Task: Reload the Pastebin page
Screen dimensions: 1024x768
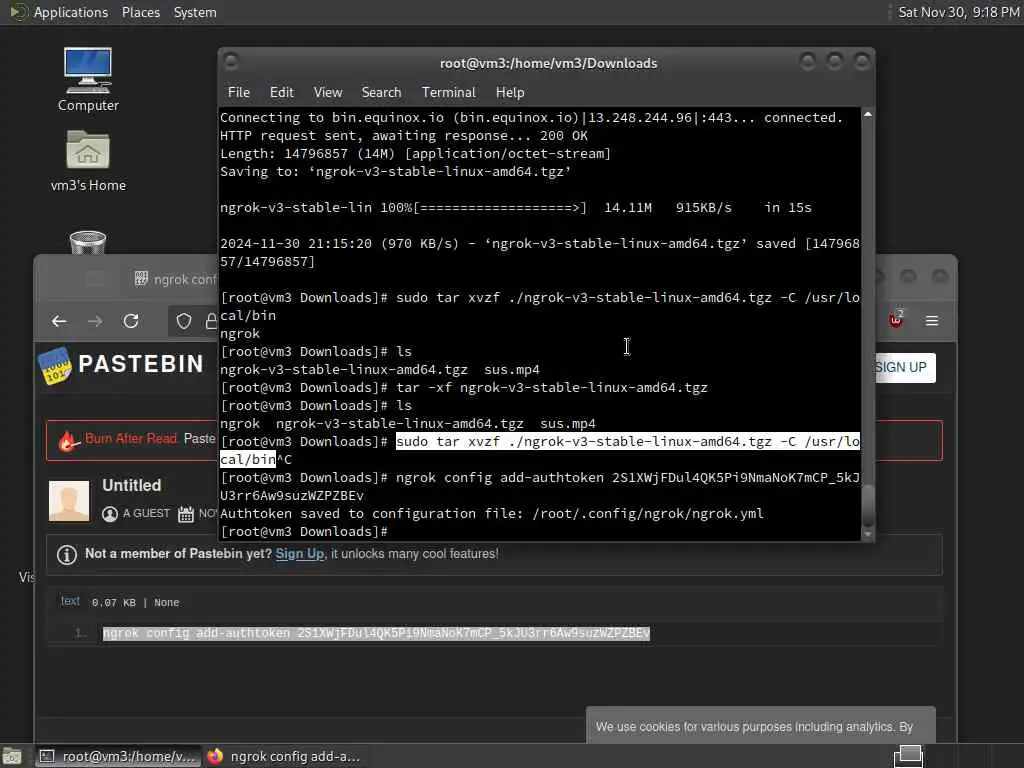Action: (131, 321)
